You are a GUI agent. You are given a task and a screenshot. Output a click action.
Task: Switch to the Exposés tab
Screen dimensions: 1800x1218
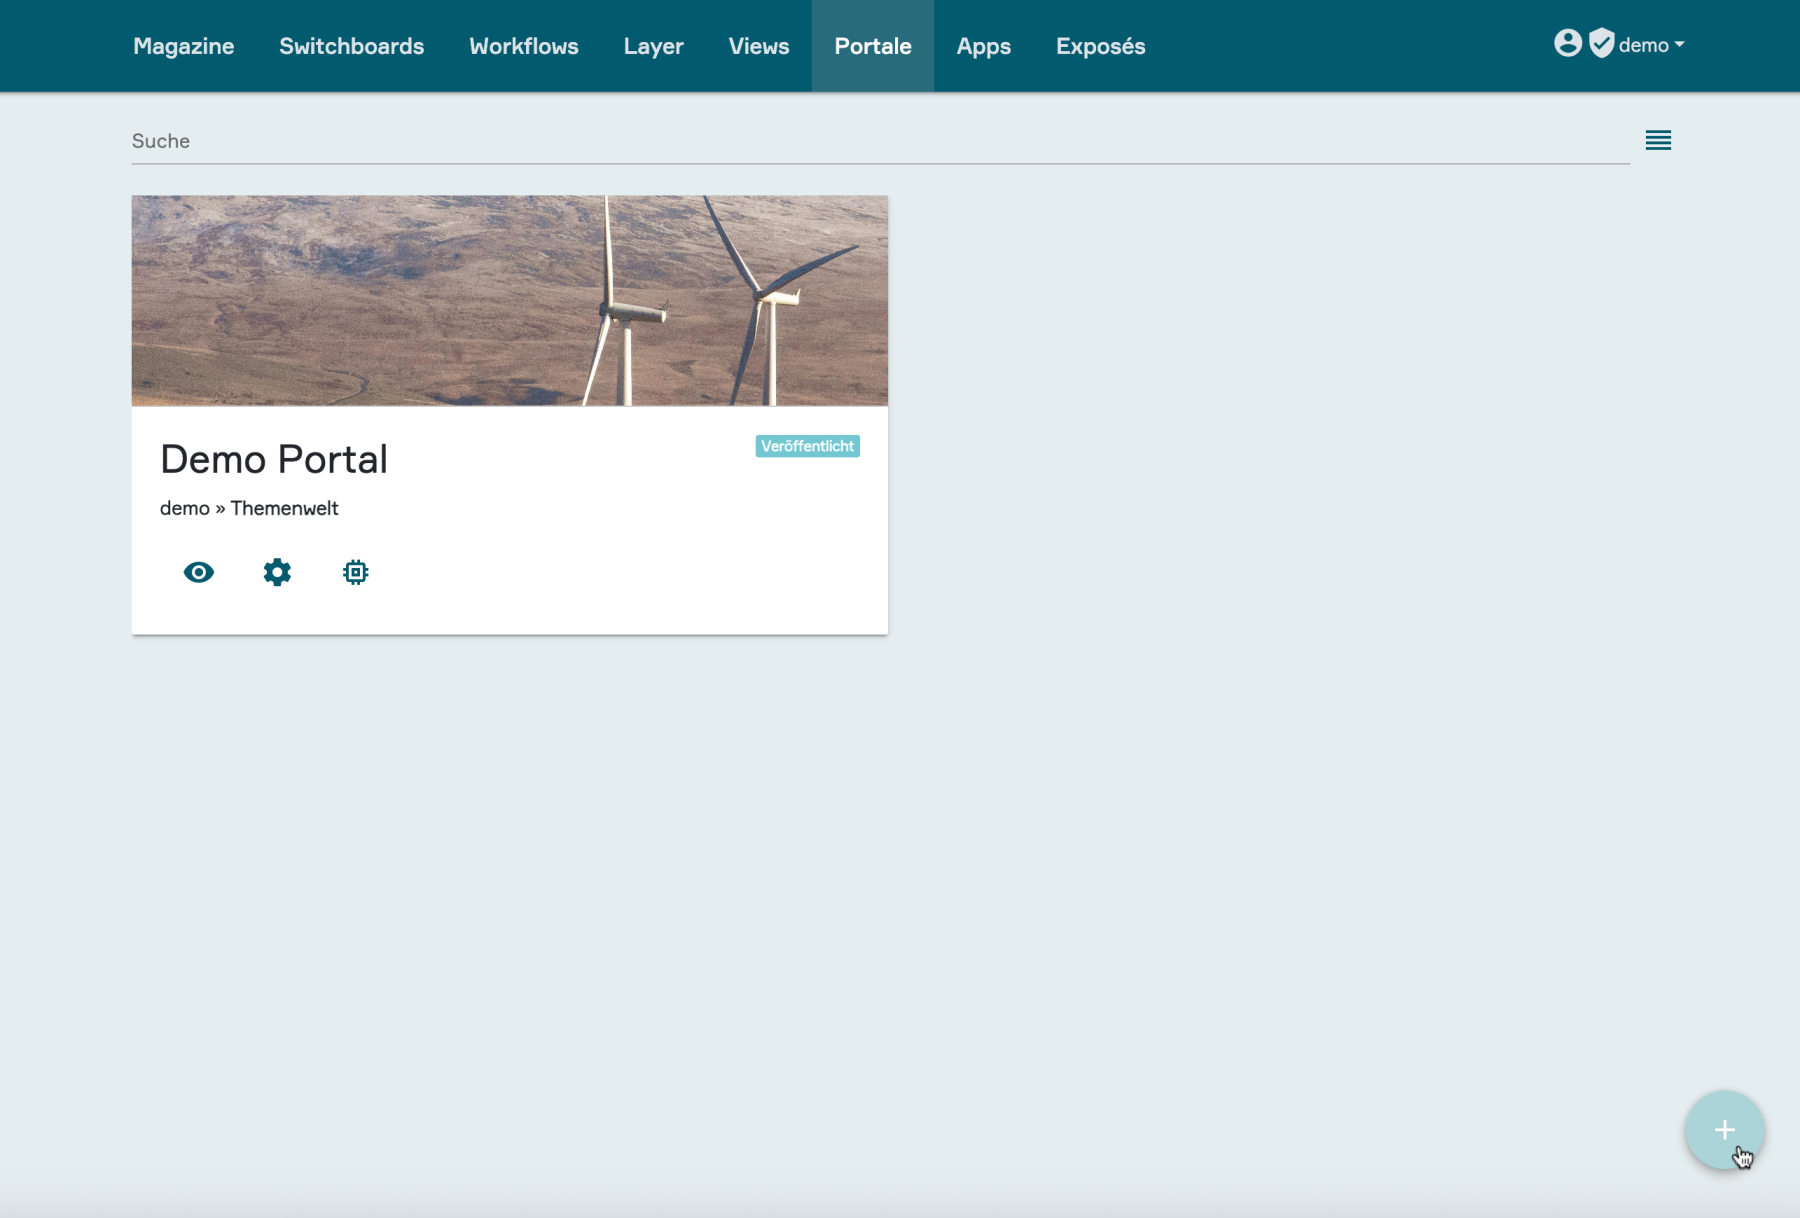tap(1100, 46)
